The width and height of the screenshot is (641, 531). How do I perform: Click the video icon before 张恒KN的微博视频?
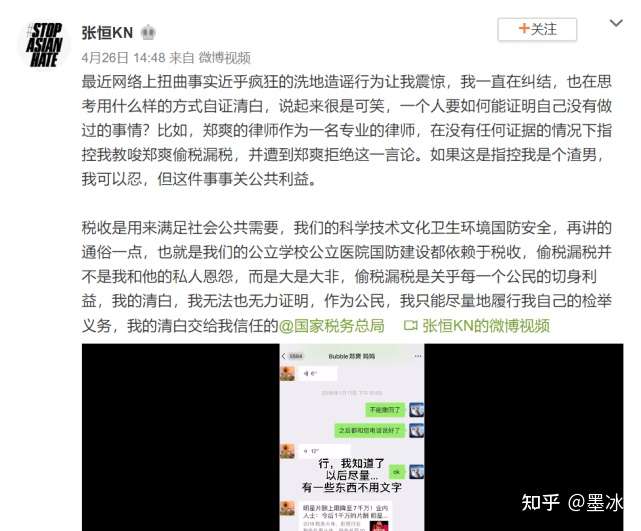(x=410, y=325)
